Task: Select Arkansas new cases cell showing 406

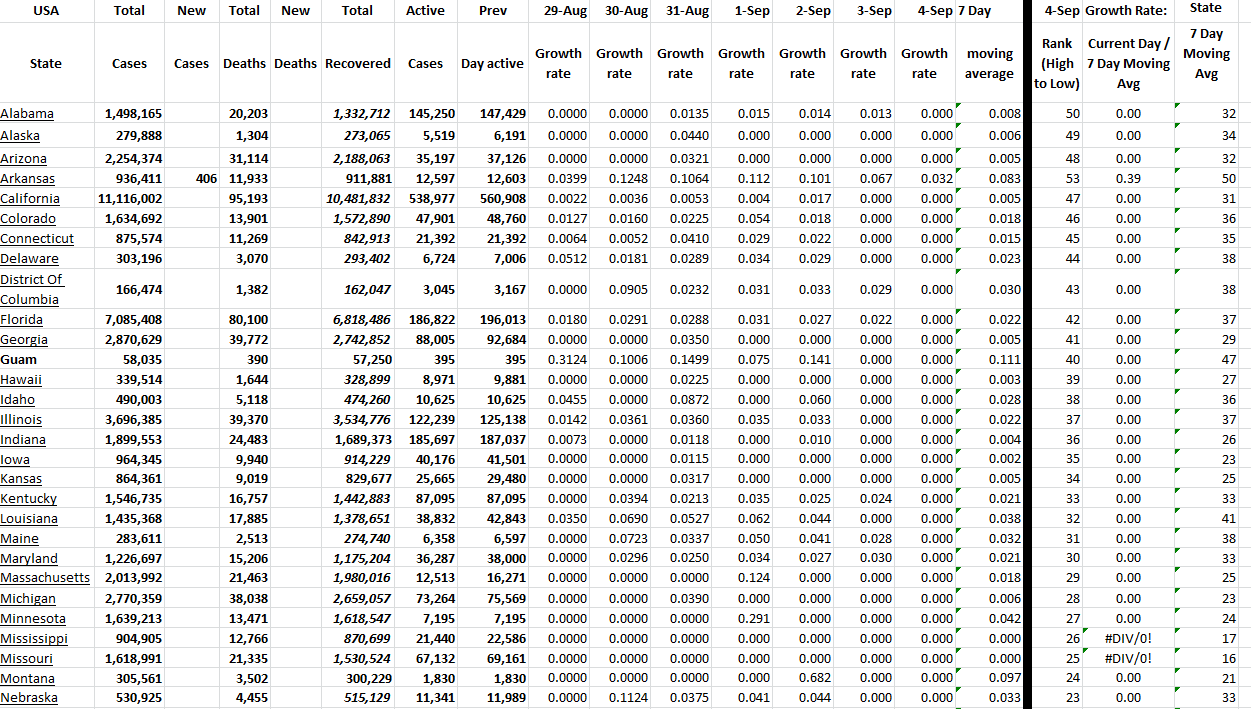Action: (191, 179)
